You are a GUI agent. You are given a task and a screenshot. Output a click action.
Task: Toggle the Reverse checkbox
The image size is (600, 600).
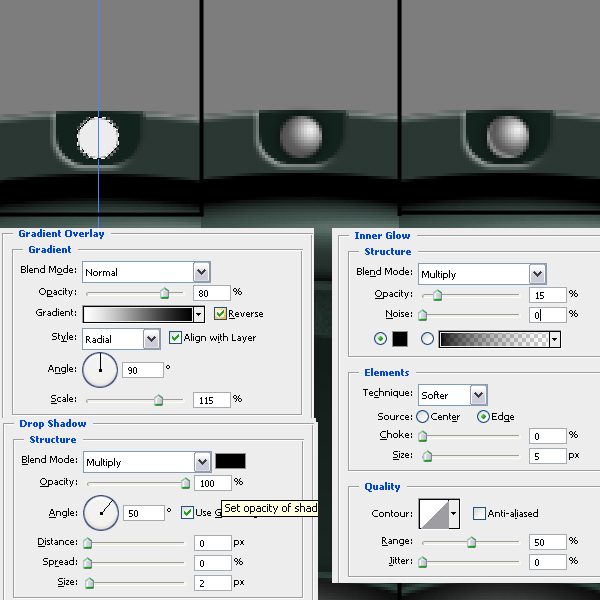point(220,314)
